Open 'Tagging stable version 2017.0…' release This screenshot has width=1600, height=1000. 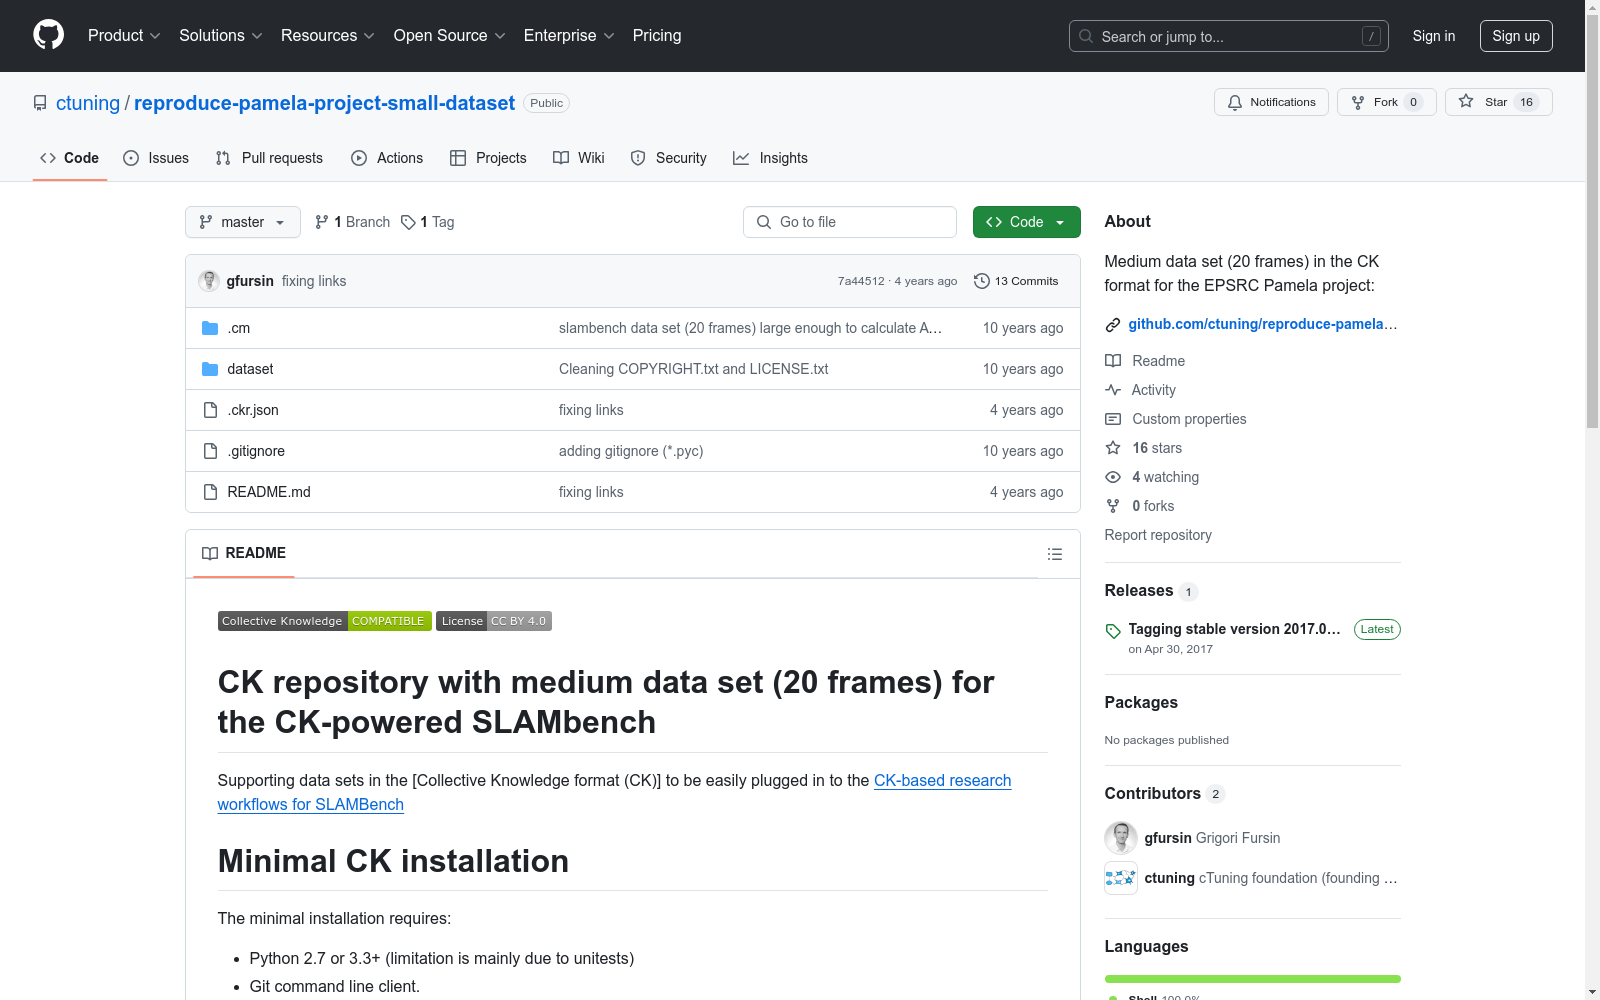pos(1234,629)
